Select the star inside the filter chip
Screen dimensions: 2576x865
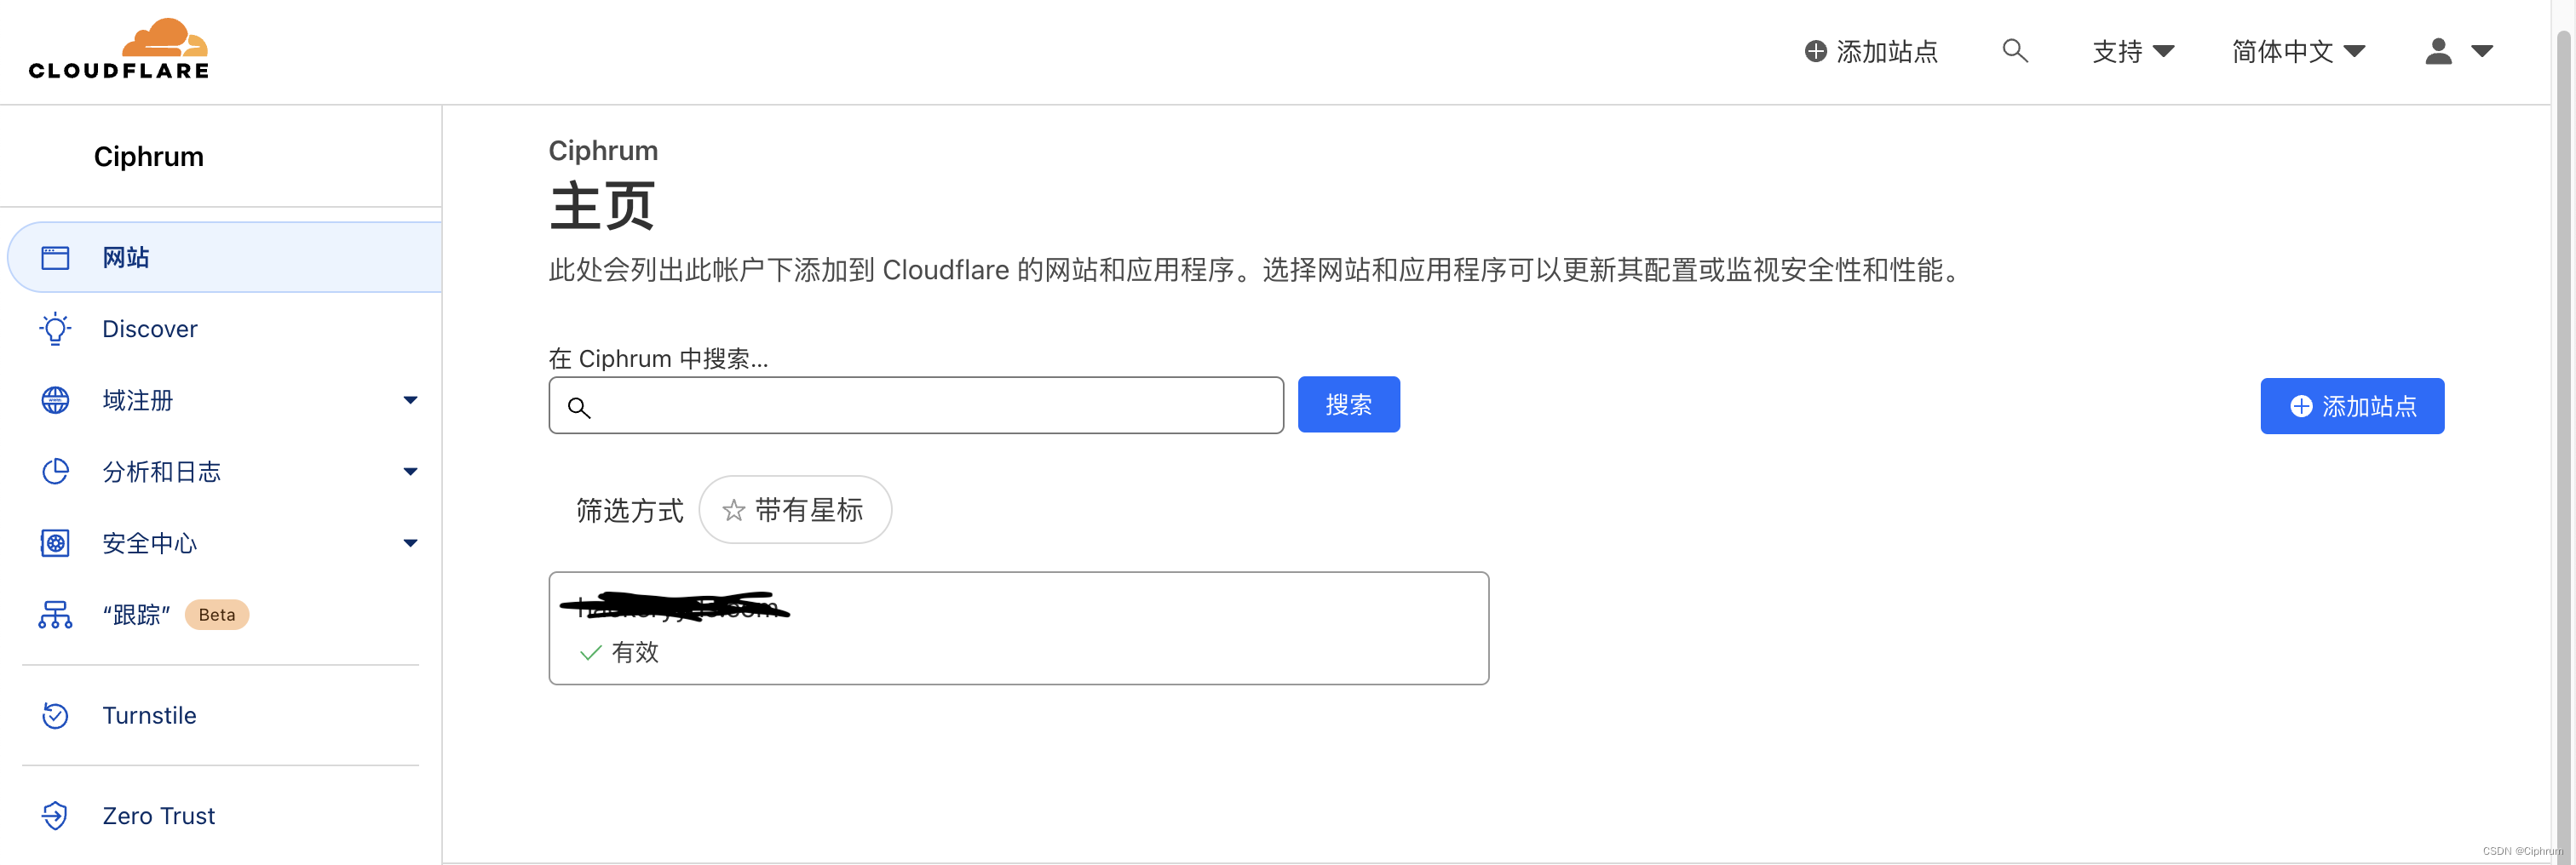[x=734, y=509]
